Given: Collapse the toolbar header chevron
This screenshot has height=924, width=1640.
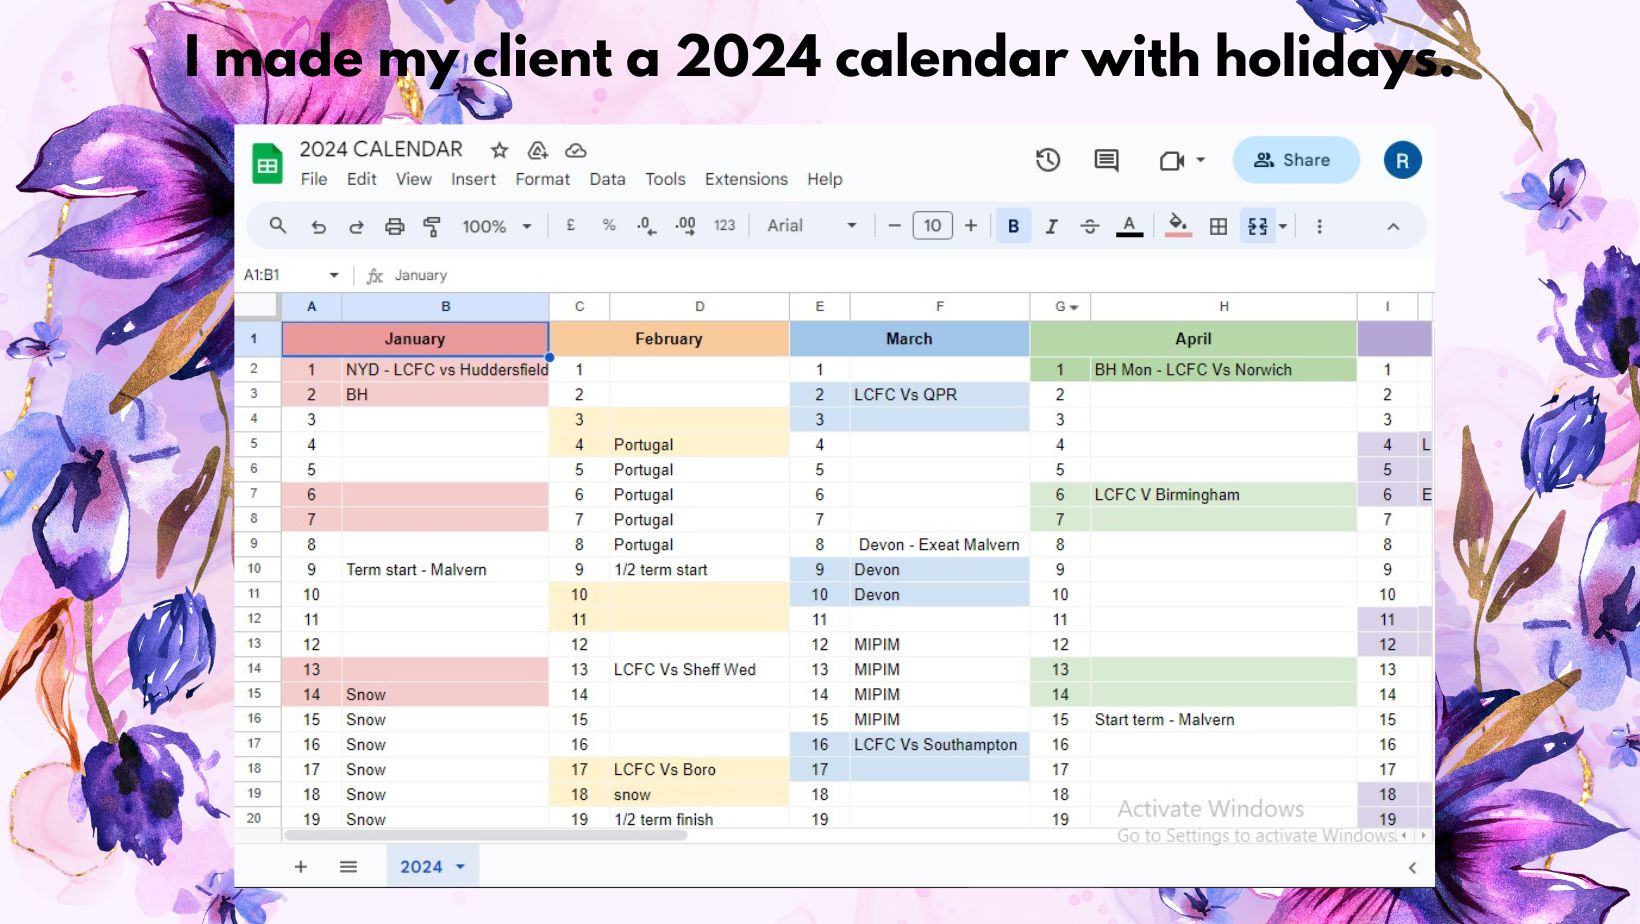Looking at the screenshot, I should [x=1393, y=227].
